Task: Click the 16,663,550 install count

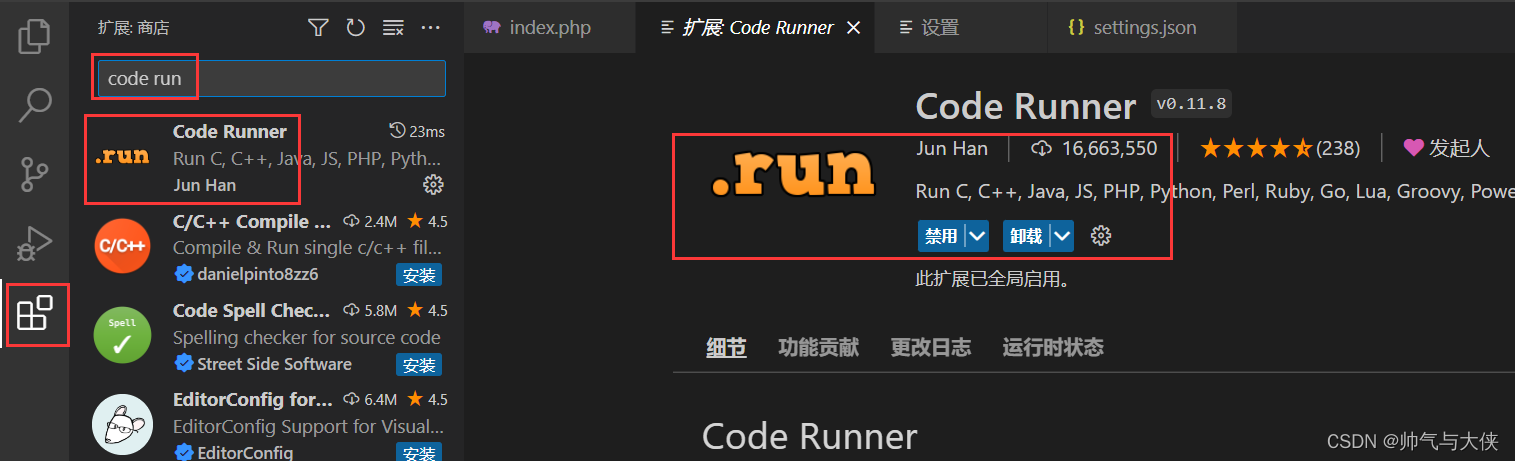Action: 1095,149
